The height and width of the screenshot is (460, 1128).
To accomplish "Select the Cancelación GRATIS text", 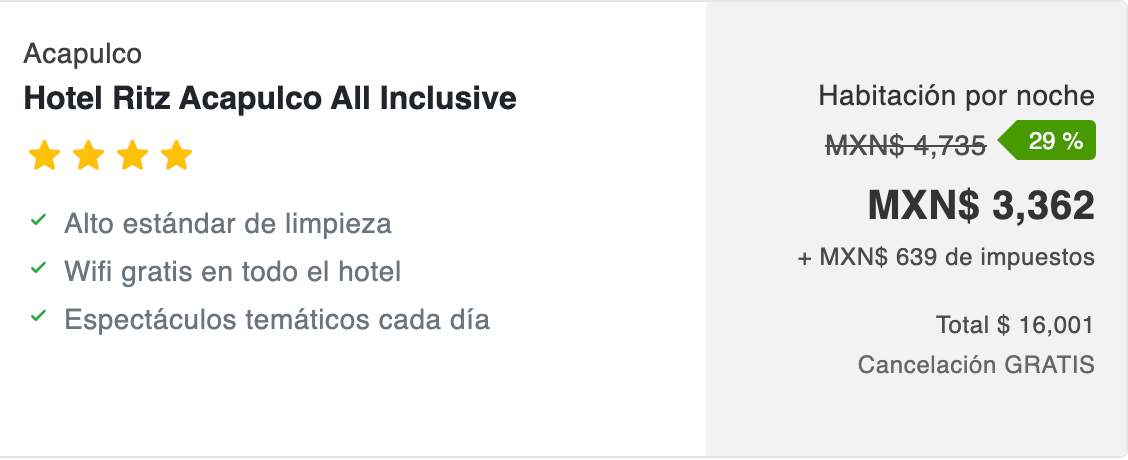I will pyautogui.click(x=975, y=365).
